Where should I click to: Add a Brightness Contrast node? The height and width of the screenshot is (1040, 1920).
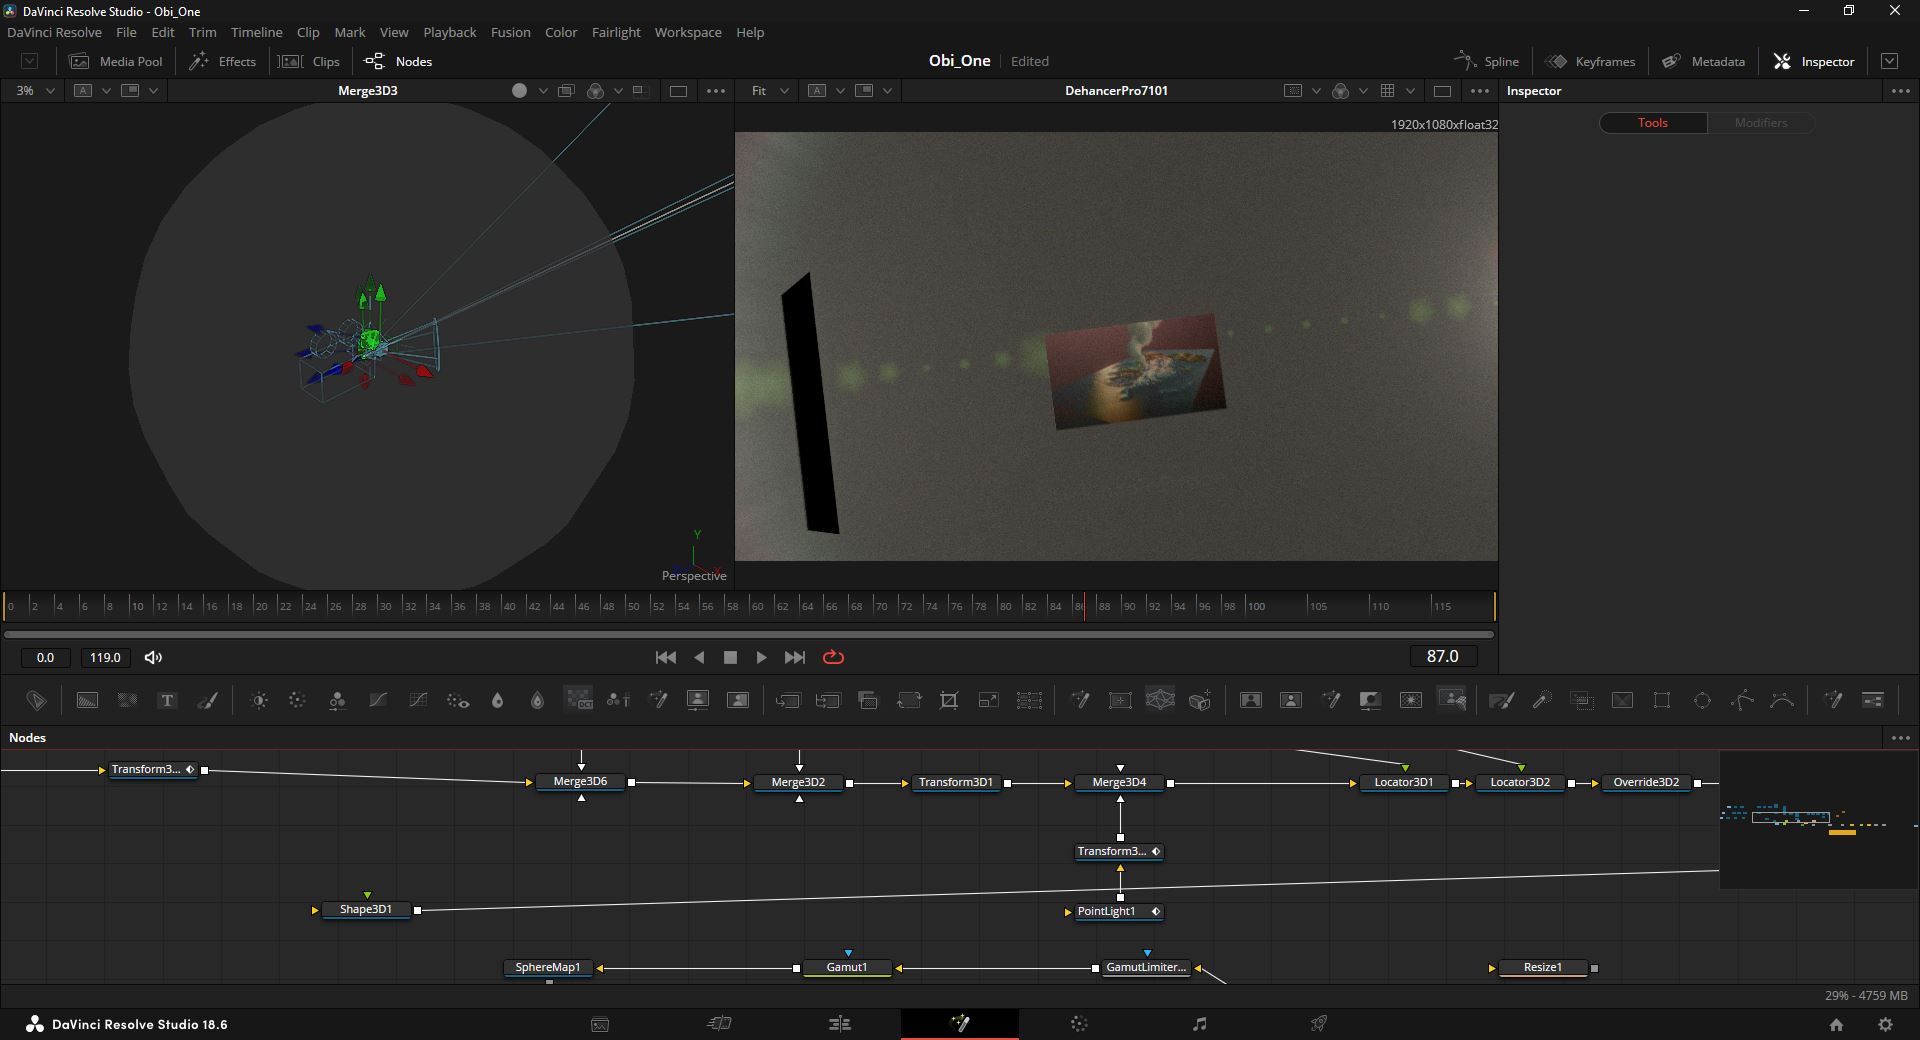(x=259, y=701)
